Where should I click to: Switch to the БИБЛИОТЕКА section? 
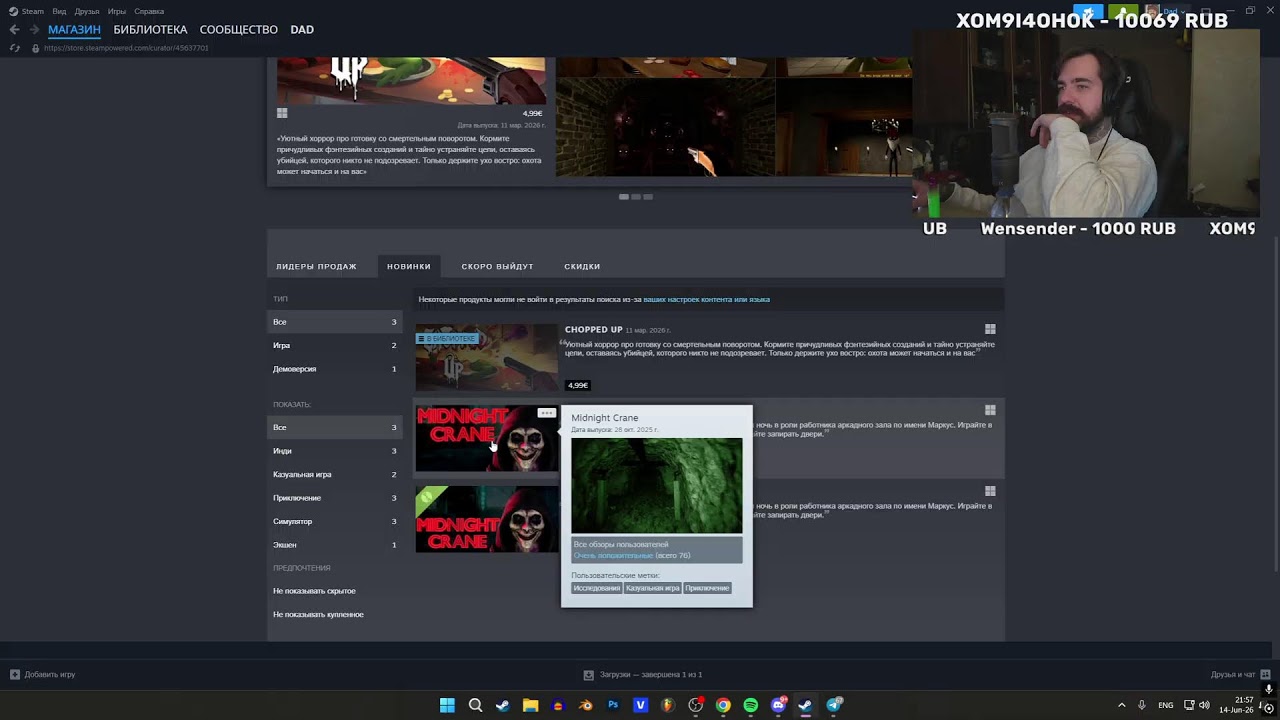pos(150,30)
